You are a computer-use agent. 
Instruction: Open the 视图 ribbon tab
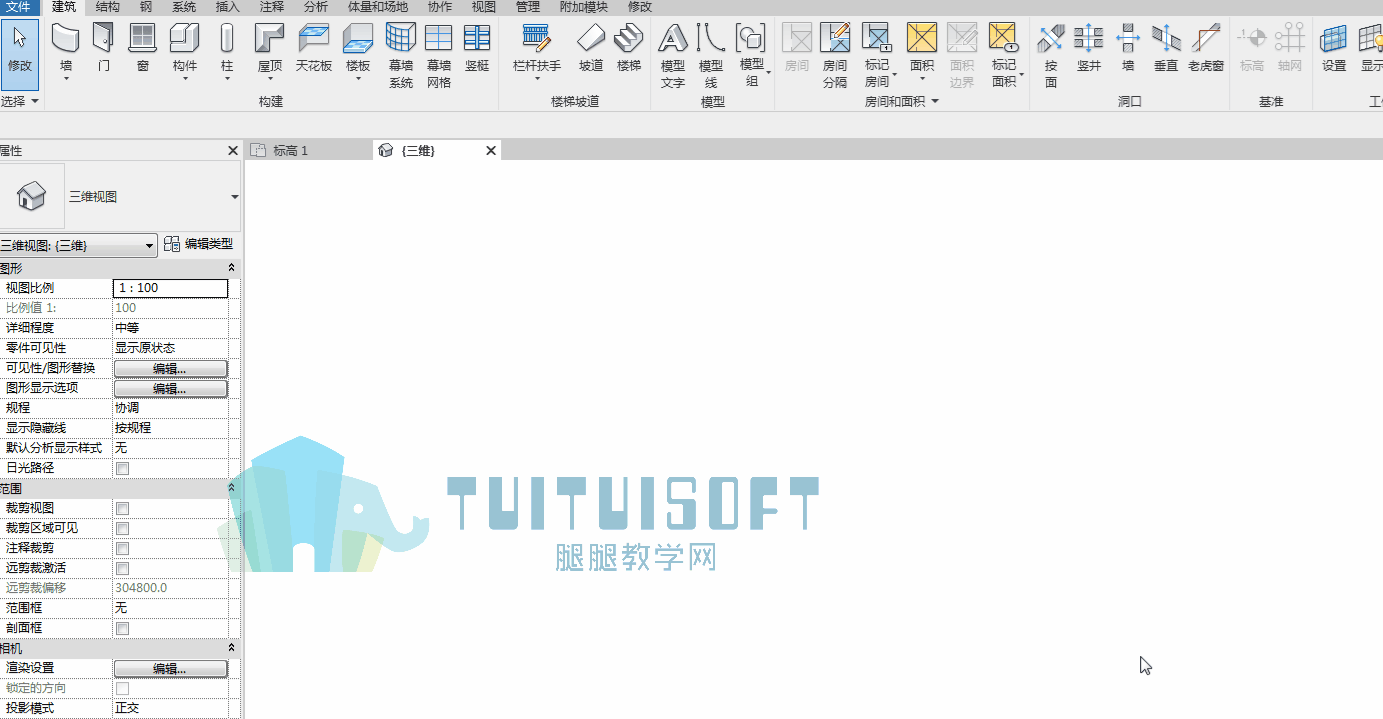[x=484, y=7]
